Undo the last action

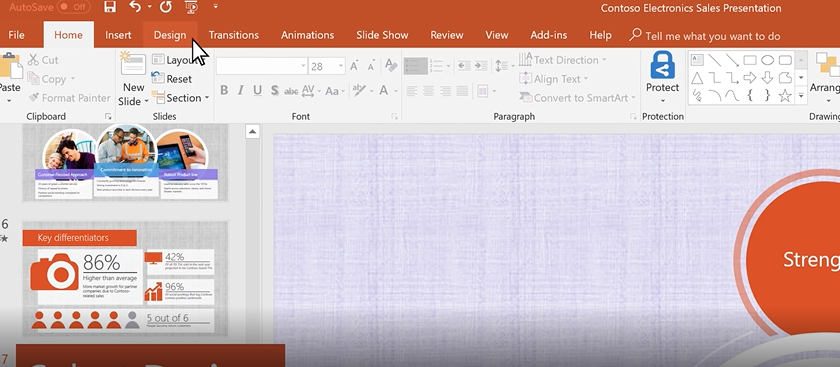click(136, 6)
